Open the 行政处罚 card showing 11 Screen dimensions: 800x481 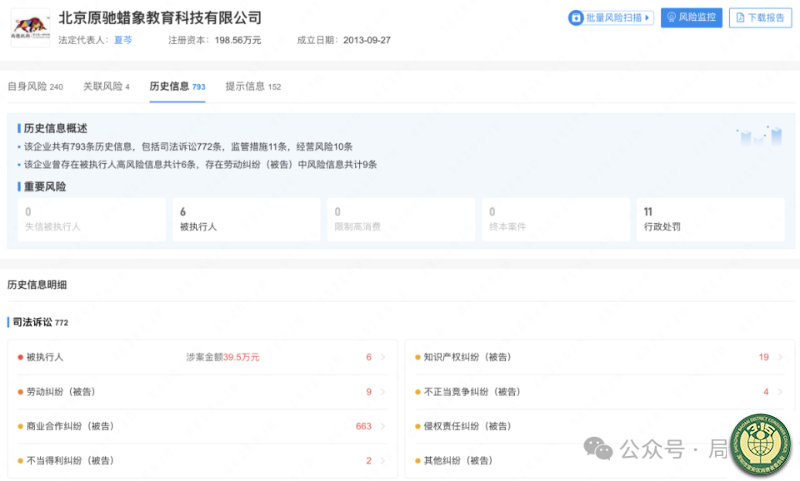coord(711,219)
